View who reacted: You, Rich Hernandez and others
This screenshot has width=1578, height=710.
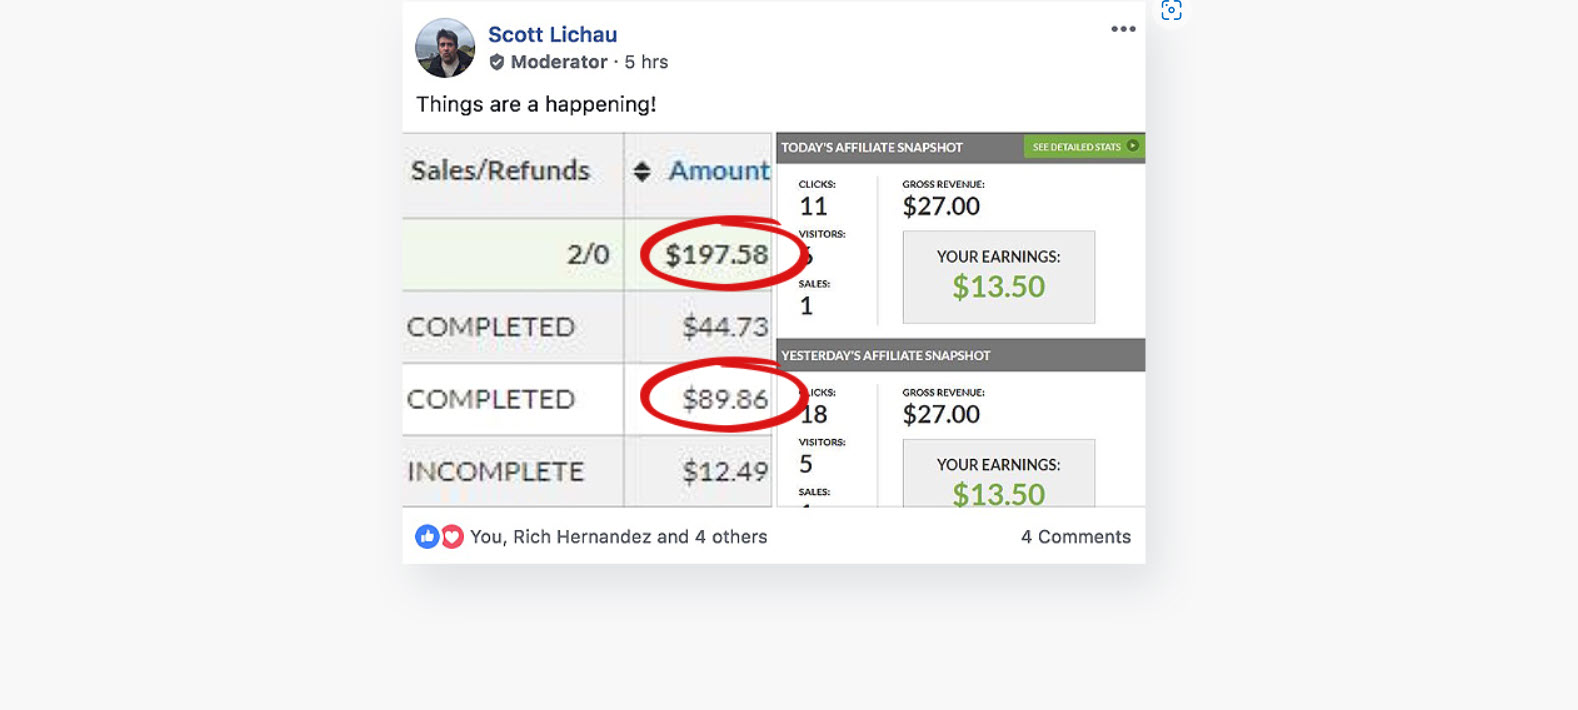(x=618, y=537)
